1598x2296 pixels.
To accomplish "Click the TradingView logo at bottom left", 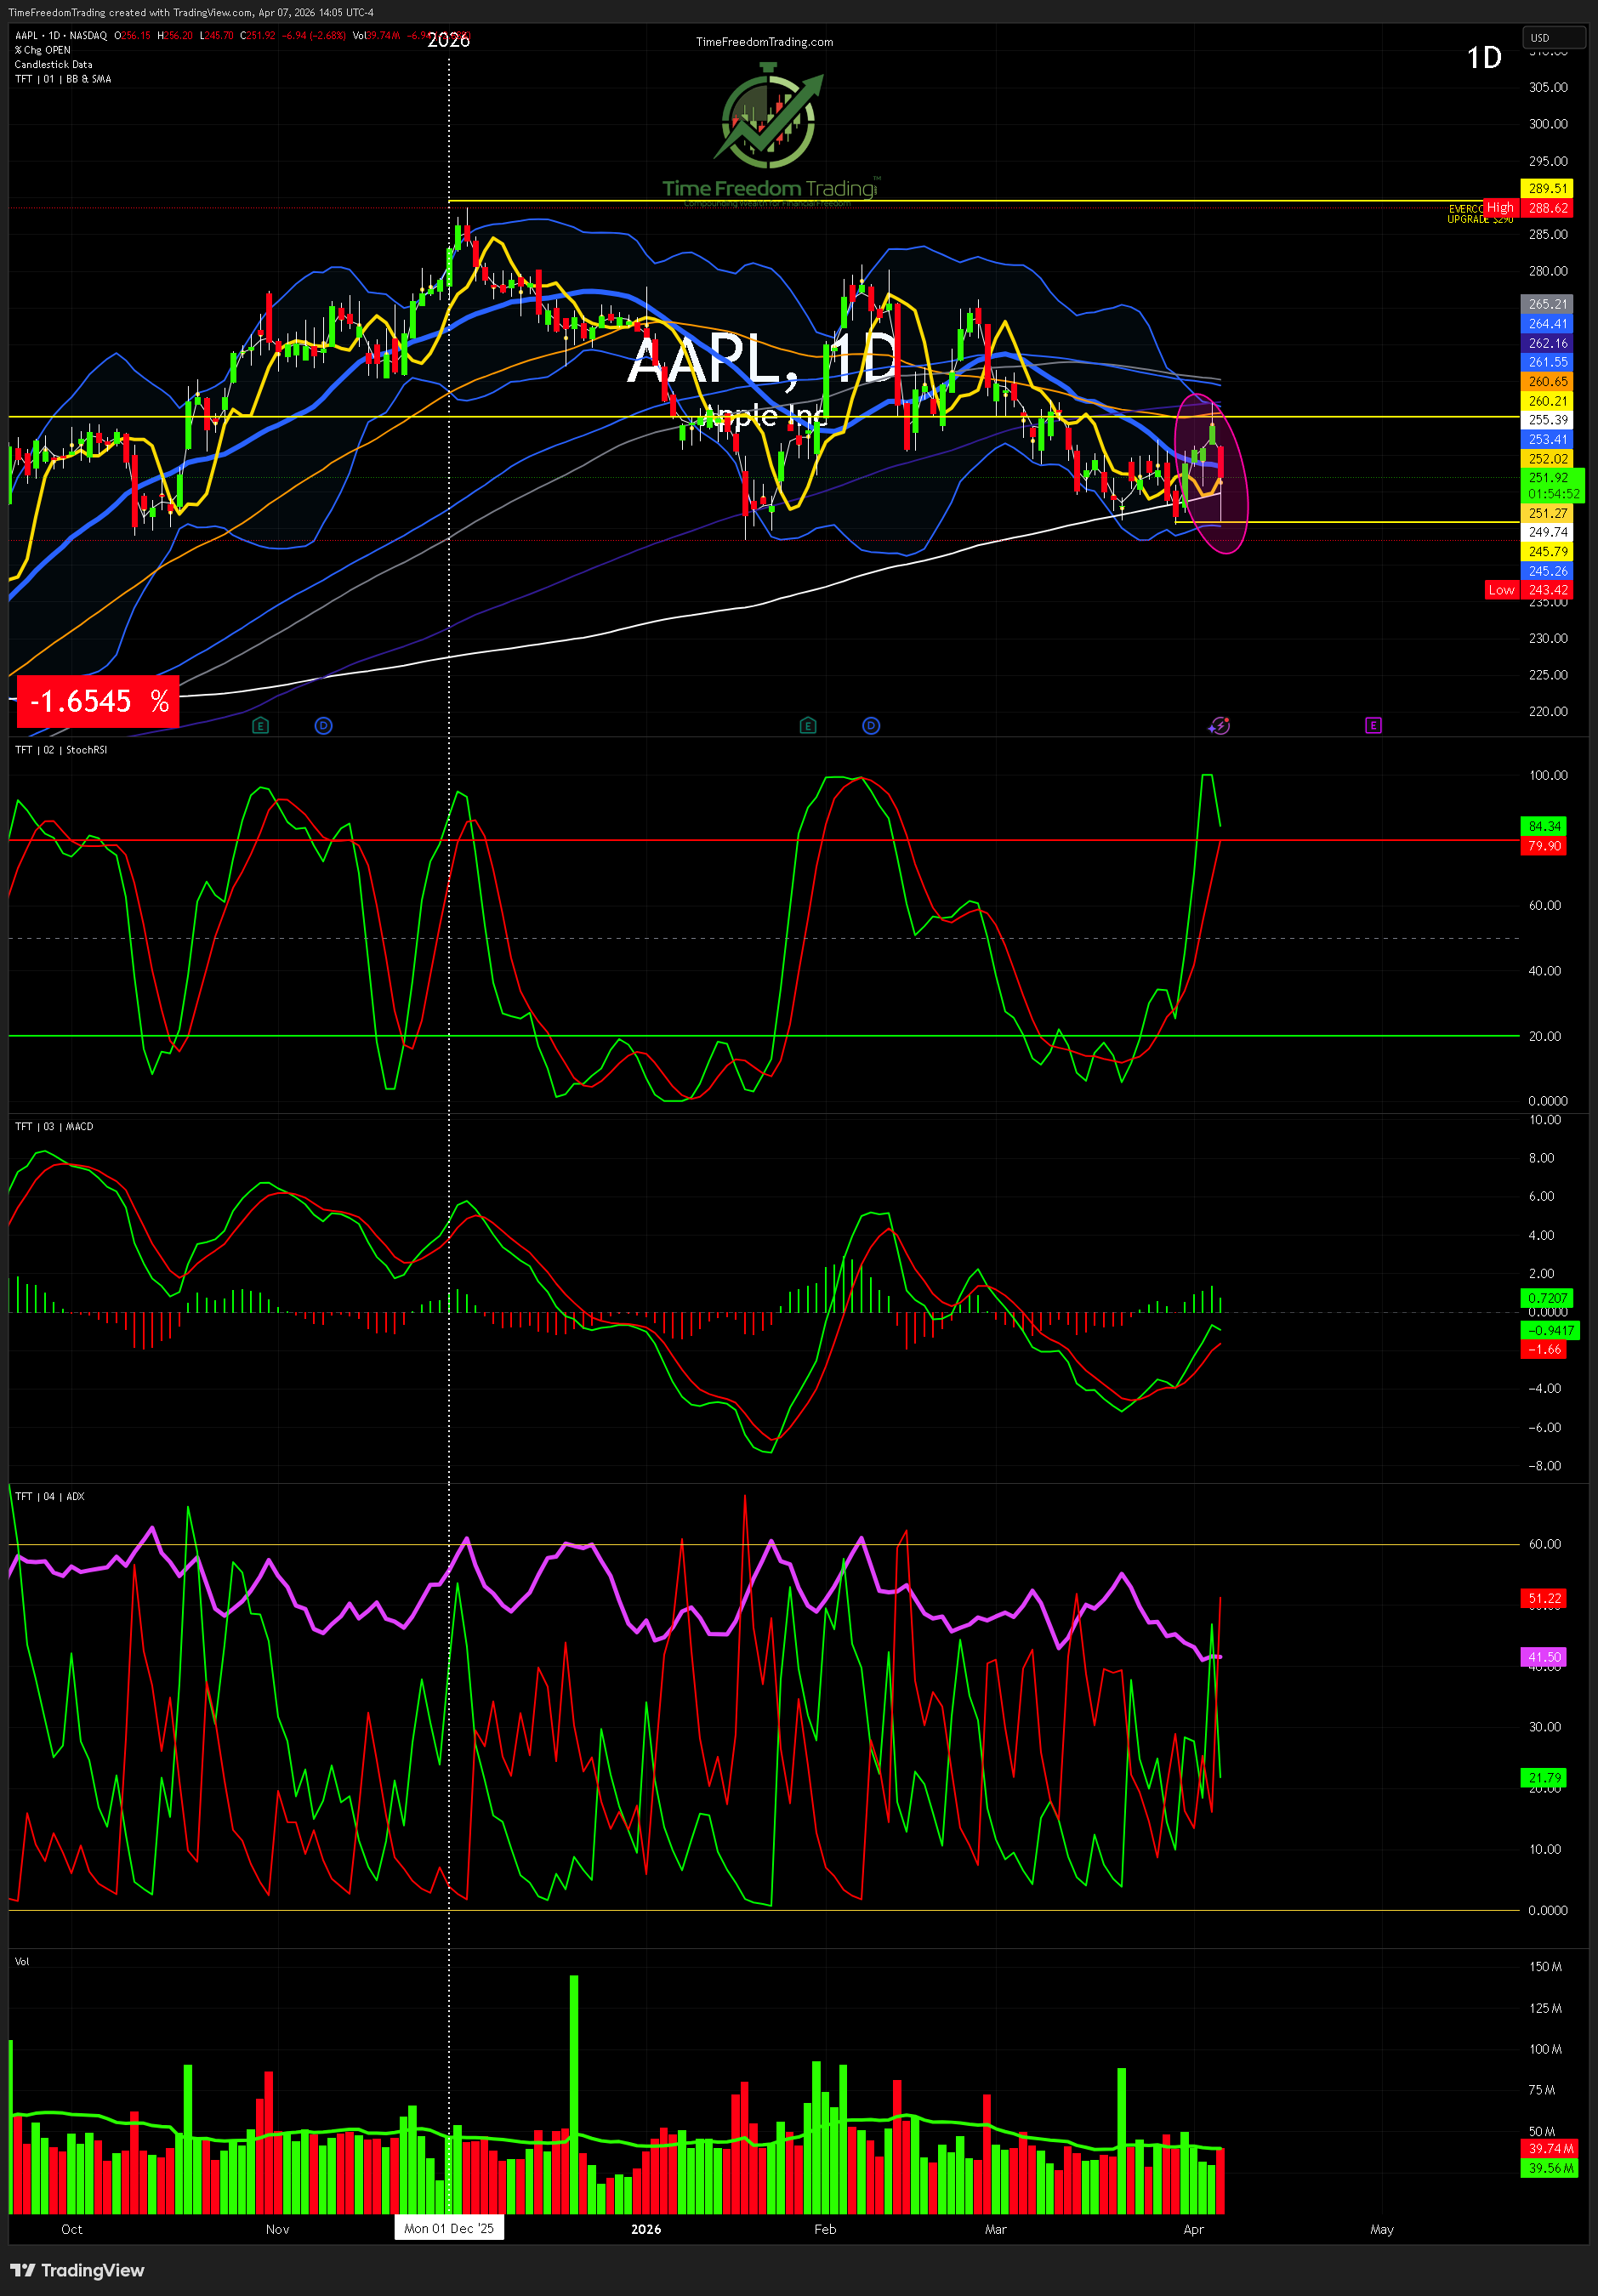I will coord(78,2270).
